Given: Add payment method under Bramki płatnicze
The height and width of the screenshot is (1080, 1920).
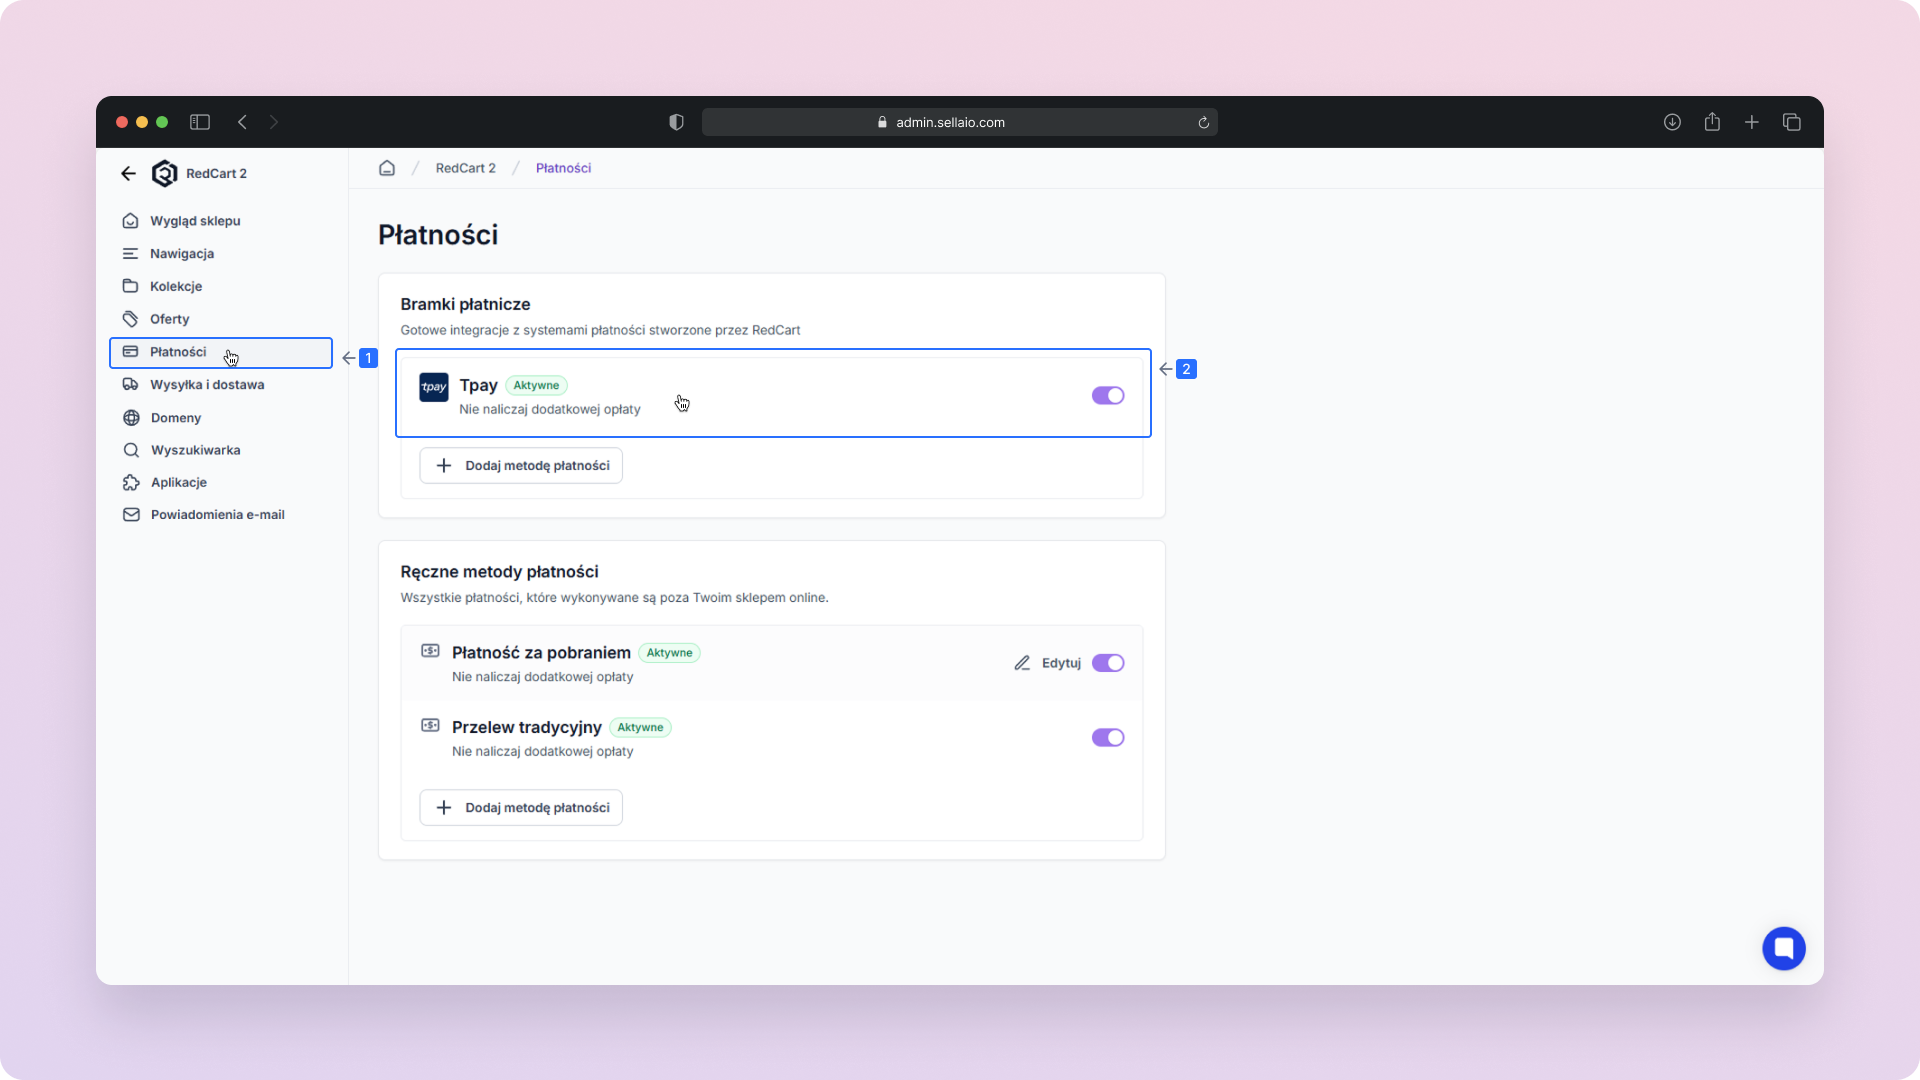Looking at the screenshot, I should click(x=521, y=466).
